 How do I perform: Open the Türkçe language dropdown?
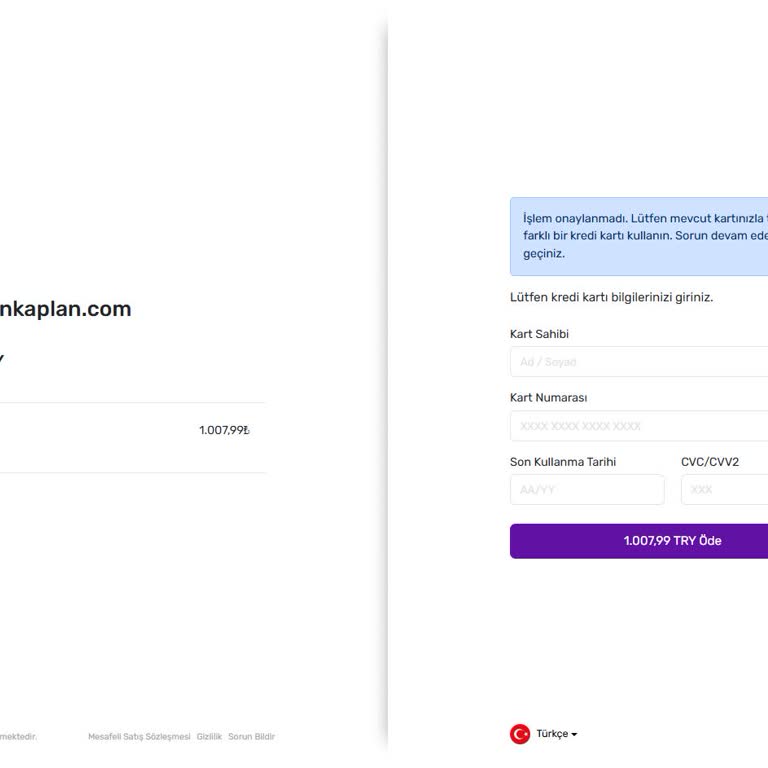(555, 734)
